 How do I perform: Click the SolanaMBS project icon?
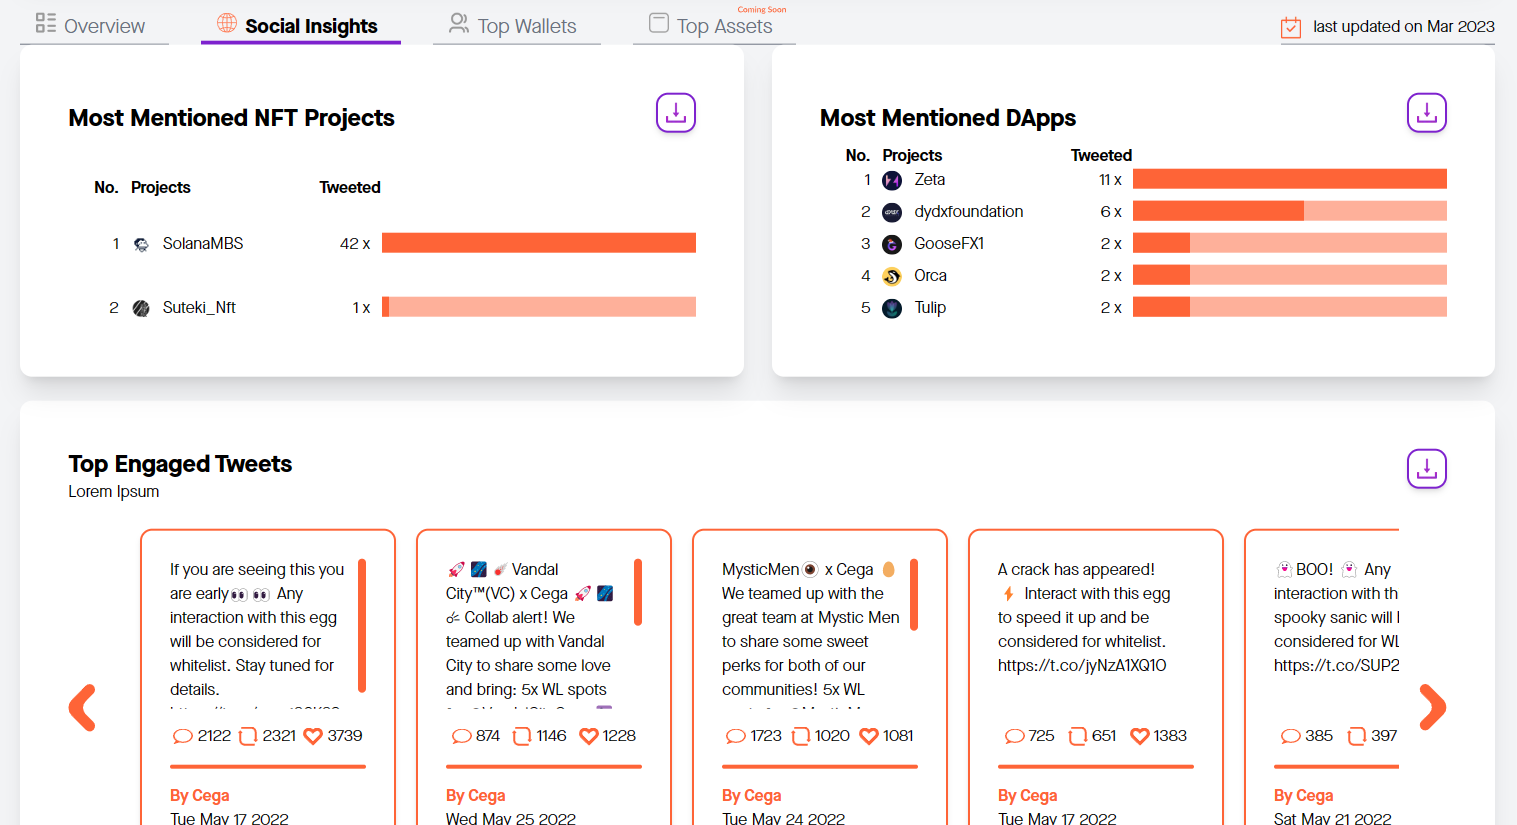[x=141, y=242]
